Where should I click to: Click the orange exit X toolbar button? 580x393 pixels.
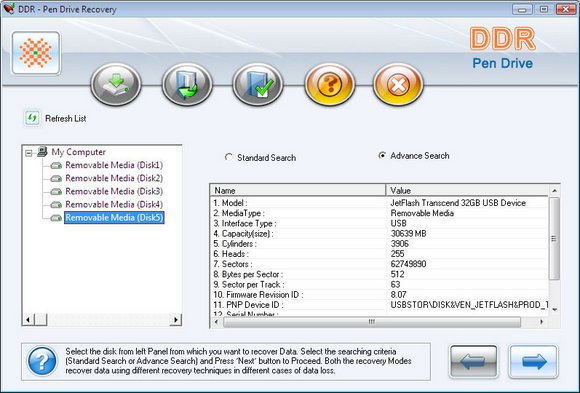tap(398, 84)
